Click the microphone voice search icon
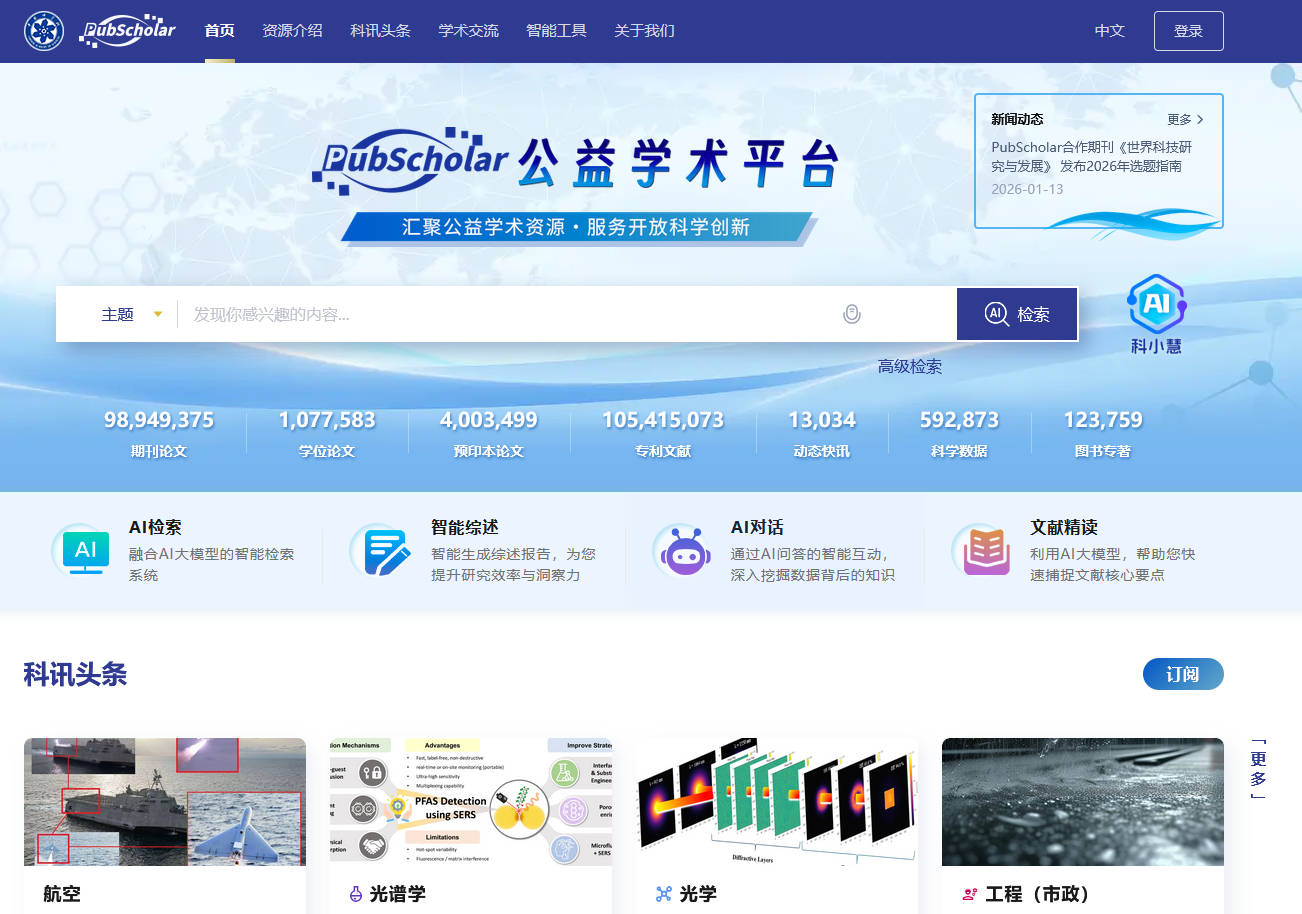1302x914 pixels. [851, 314]
